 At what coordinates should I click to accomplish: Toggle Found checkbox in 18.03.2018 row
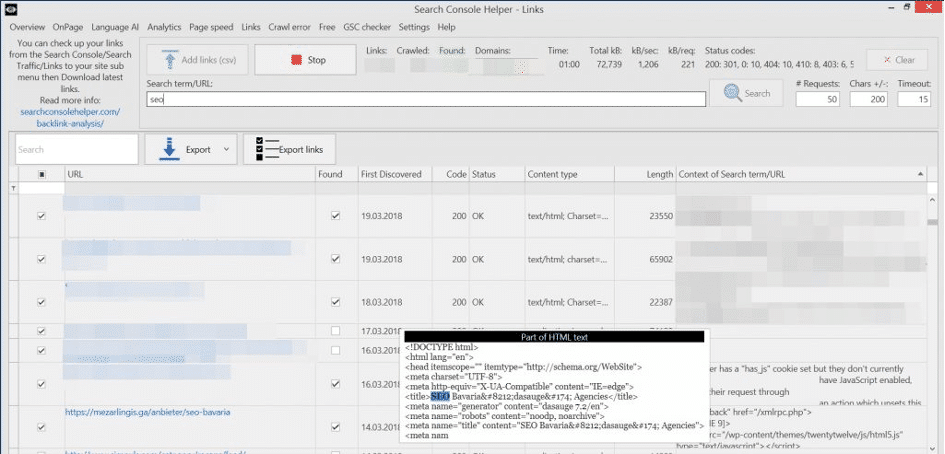click(336, 302)
